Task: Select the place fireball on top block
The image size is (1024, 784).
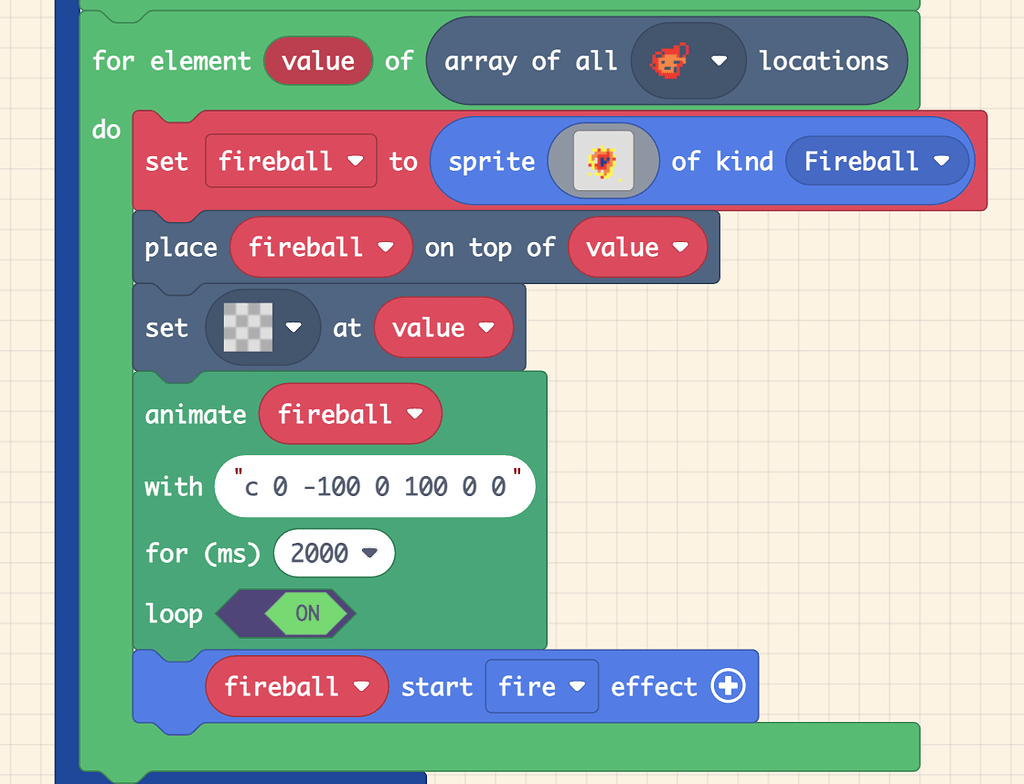Action: click(x=180, y=247)
